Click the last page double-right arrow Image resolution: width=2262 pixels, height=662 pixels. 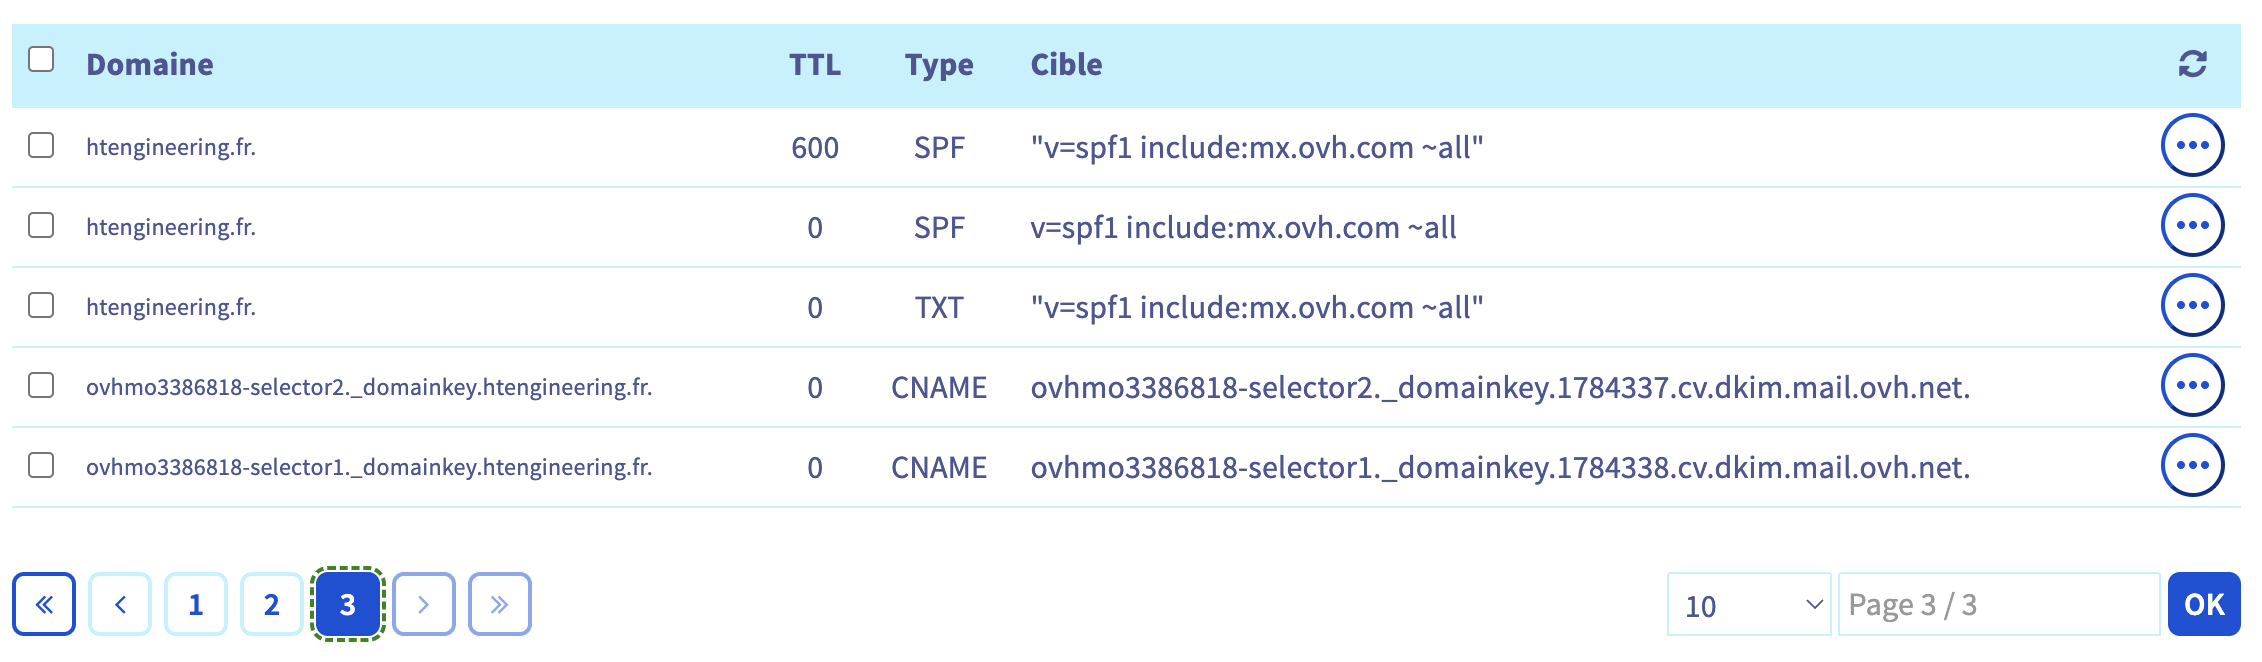tap(500, 604)
